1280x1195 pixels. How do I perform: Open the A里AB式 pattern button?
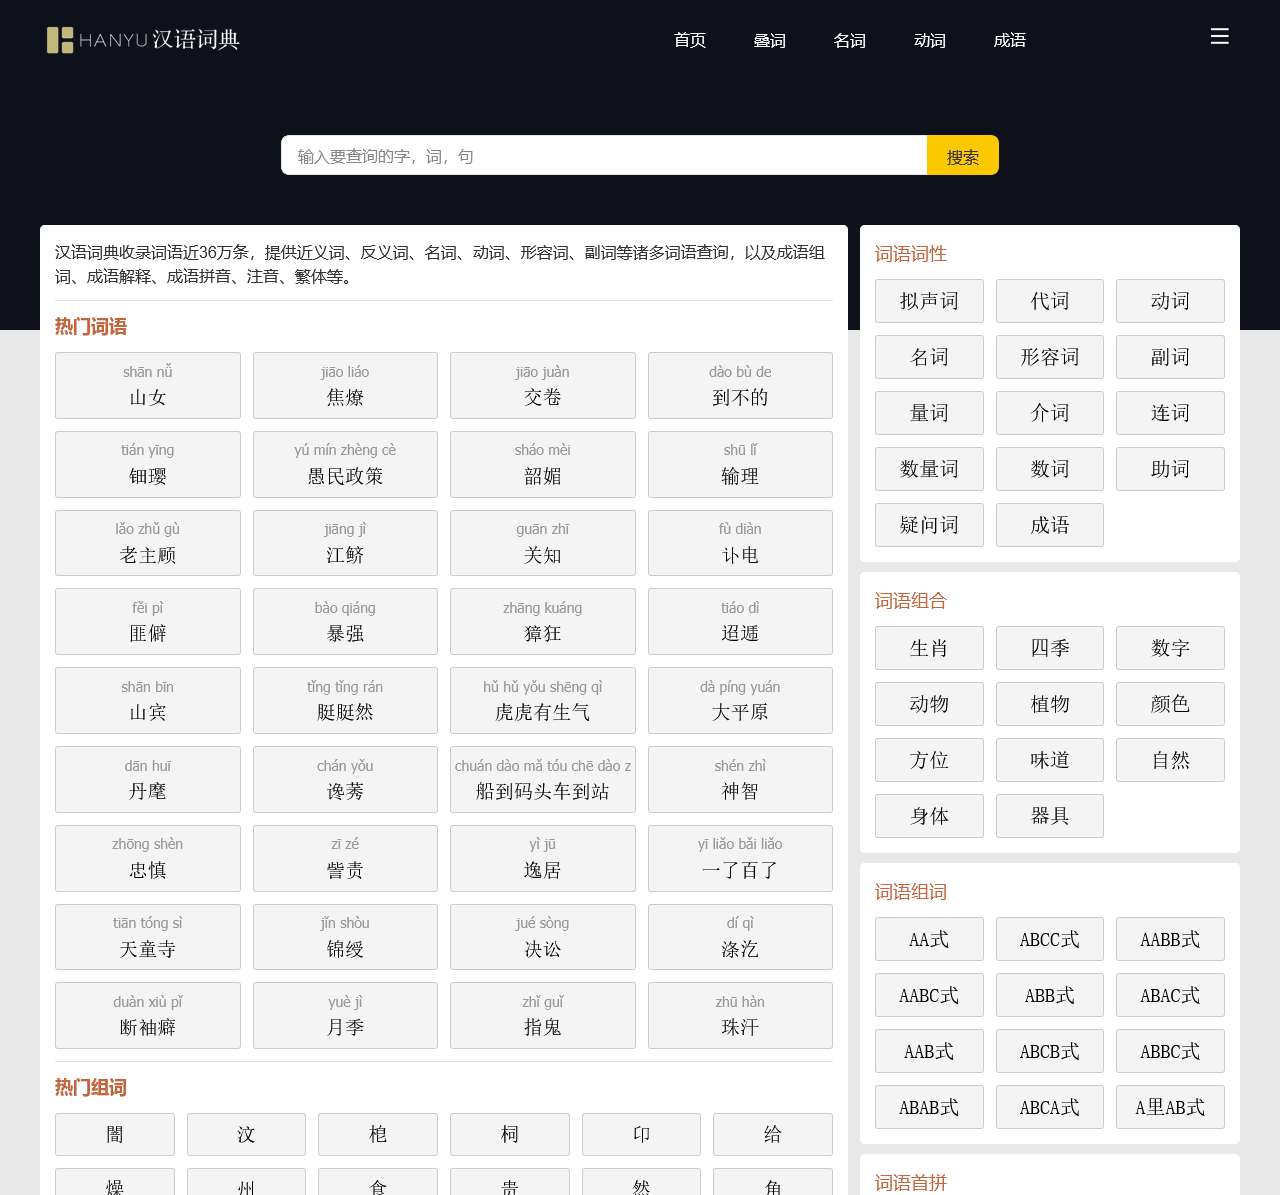[1169, 1107]
